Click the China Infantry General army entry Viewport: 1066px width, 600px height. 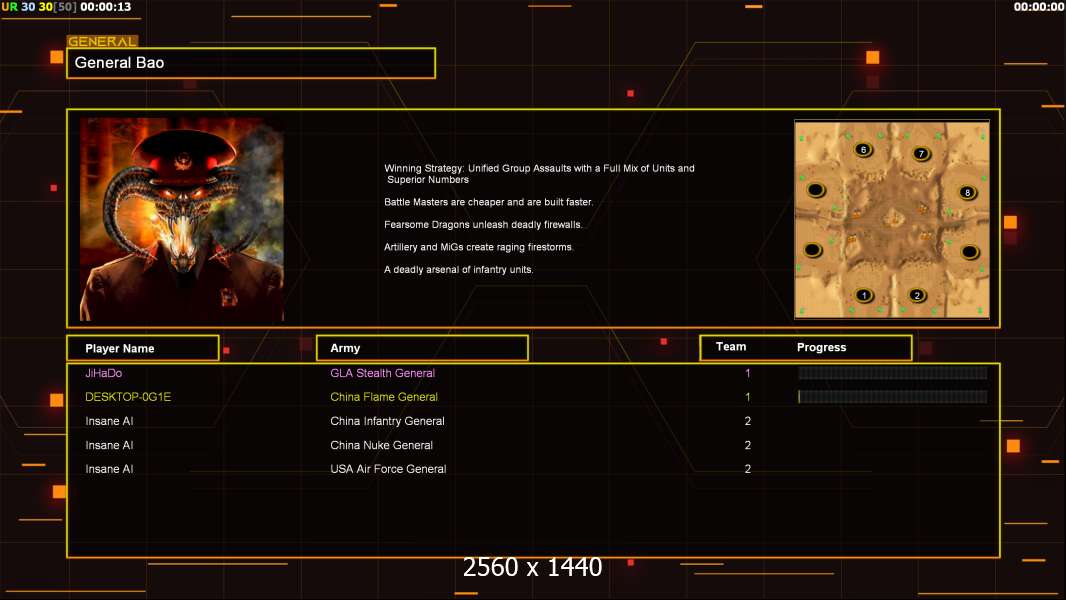click(x=387, y=421)
